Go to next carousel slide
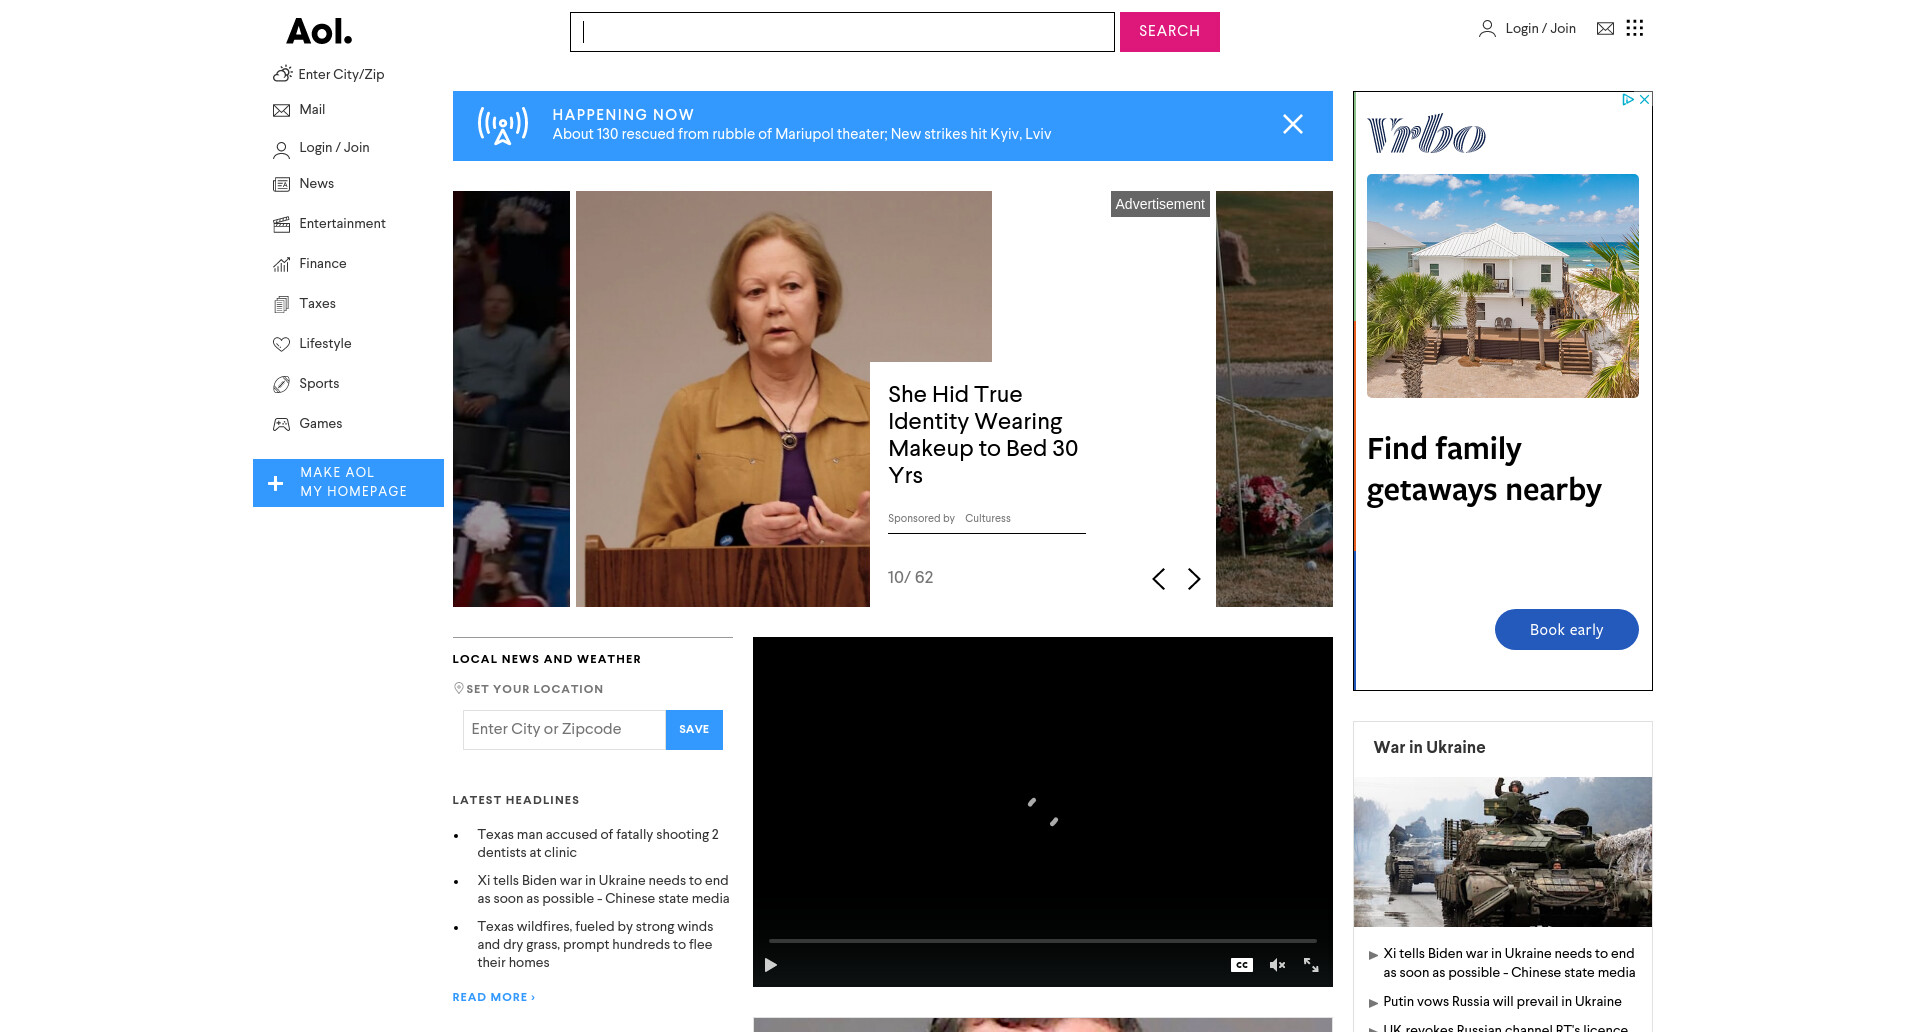 click(1194, 579)
